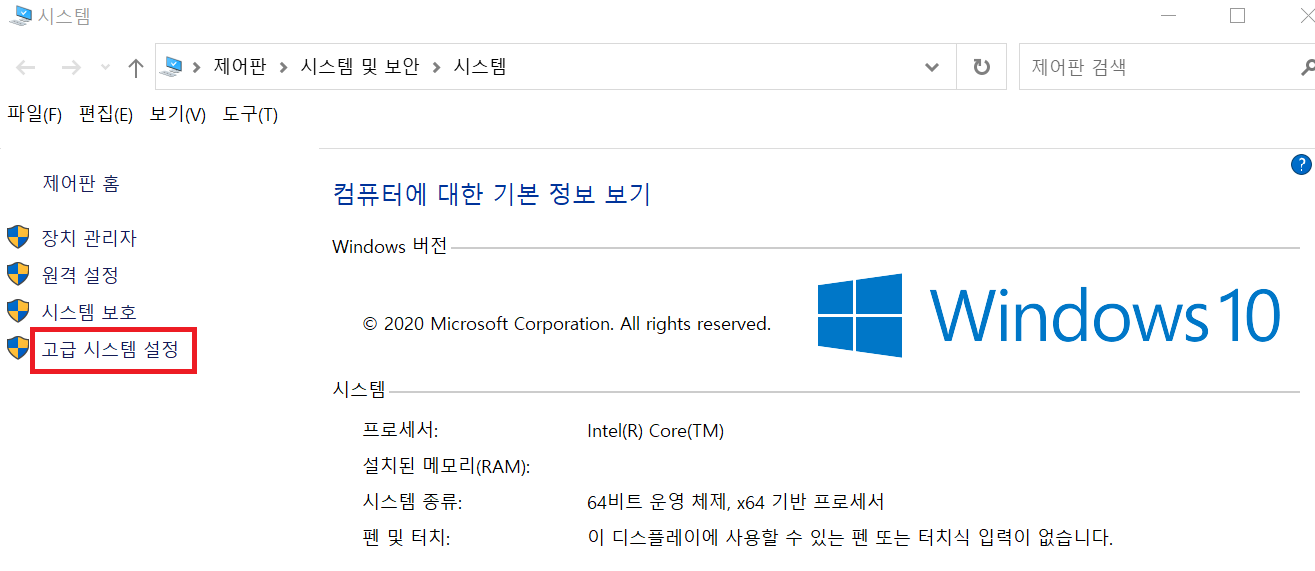The height and width of the screenshot is (571, 1315).
Task: Select the pen and touch unavailable text
Action: click(x=850, y=537)
